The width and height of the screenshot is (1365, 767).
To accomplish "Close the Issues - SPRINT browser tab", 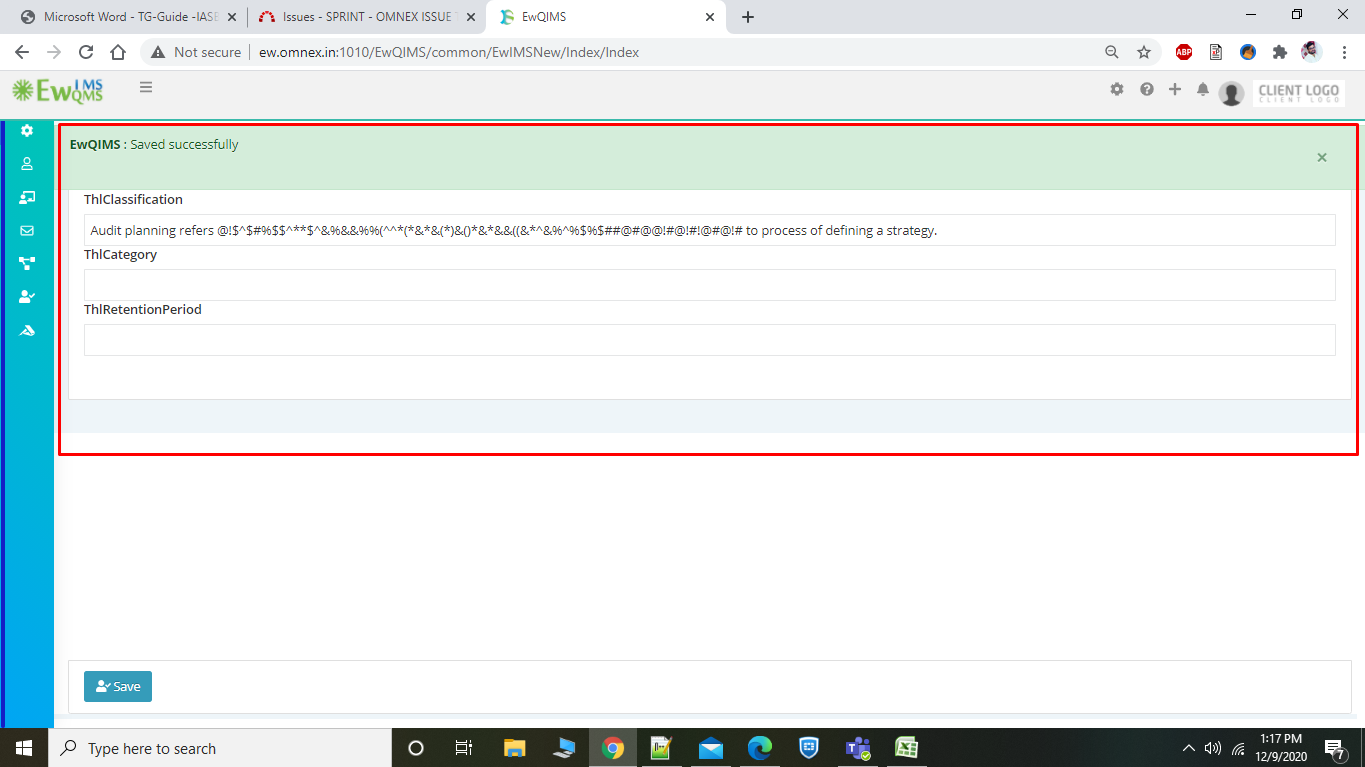I will (470, 17).
